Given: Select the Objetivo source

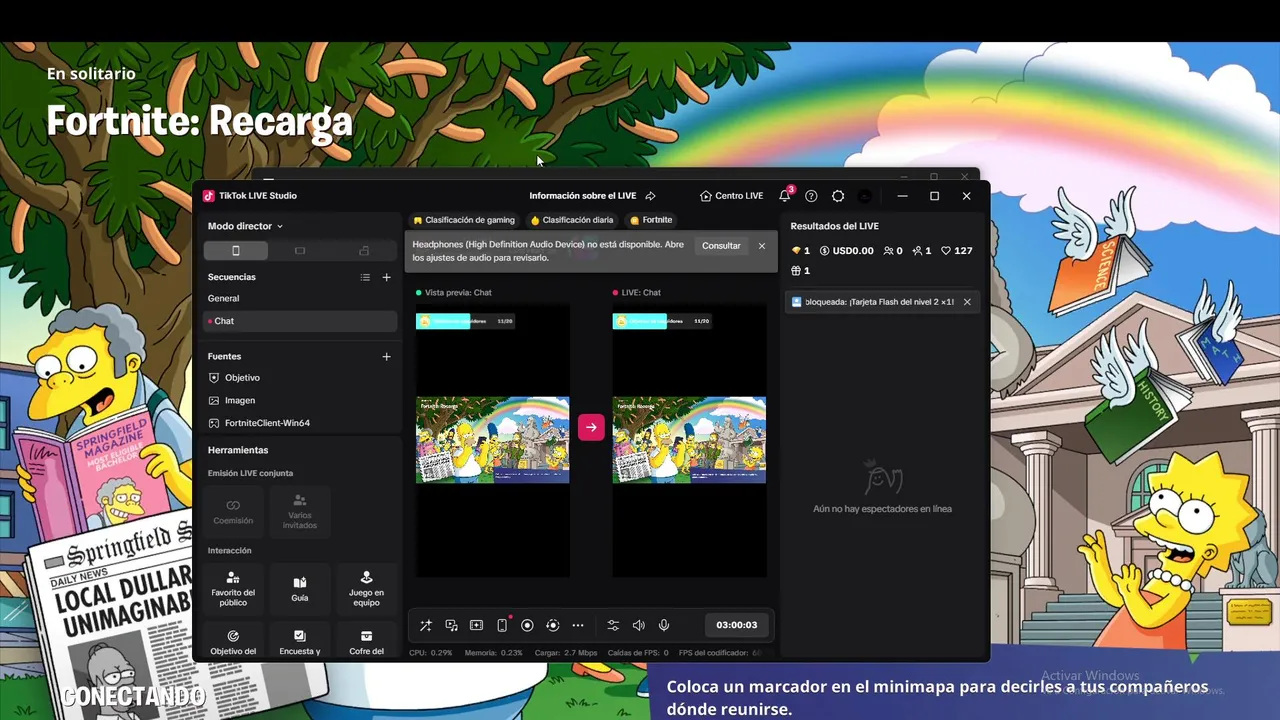Looking at the screenshot, I should tap(300, 378).
